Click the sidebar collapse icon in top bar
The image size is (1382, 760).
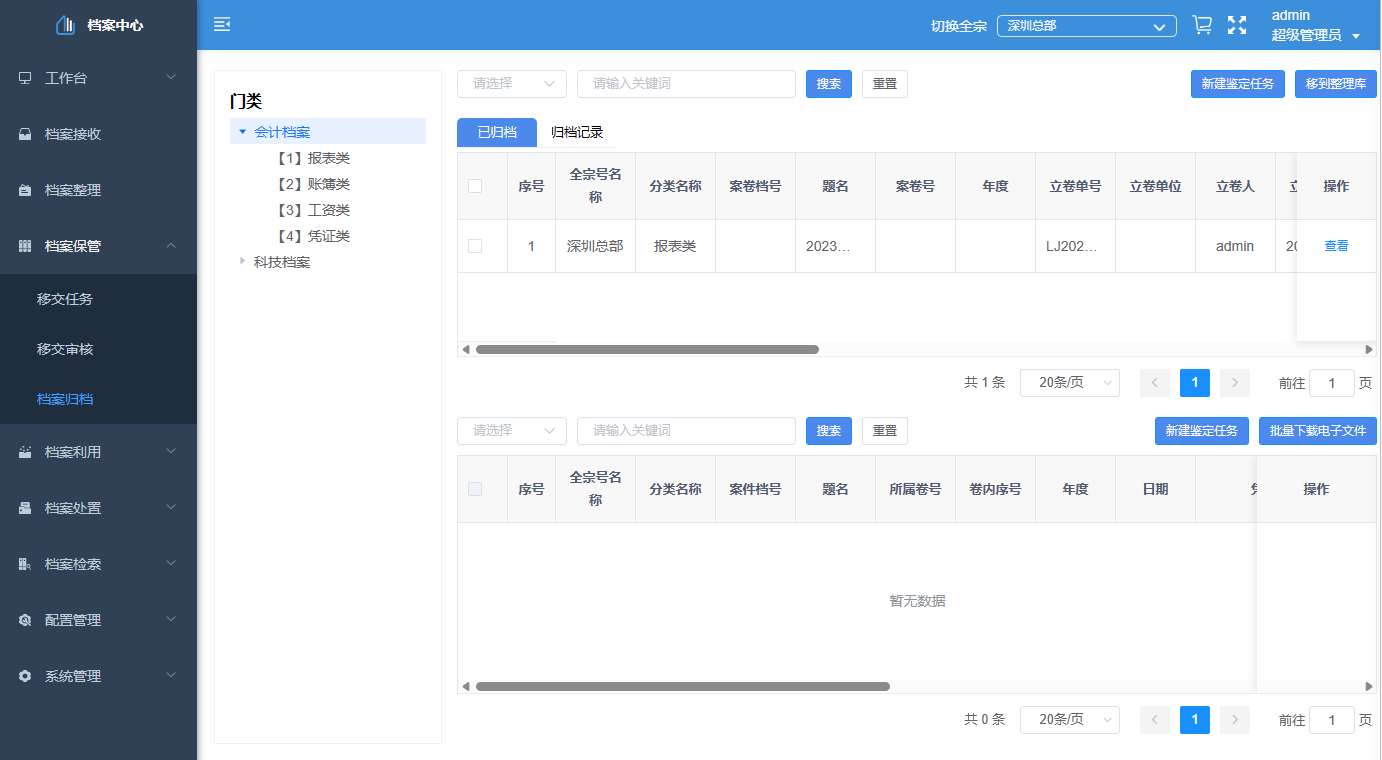221,23
